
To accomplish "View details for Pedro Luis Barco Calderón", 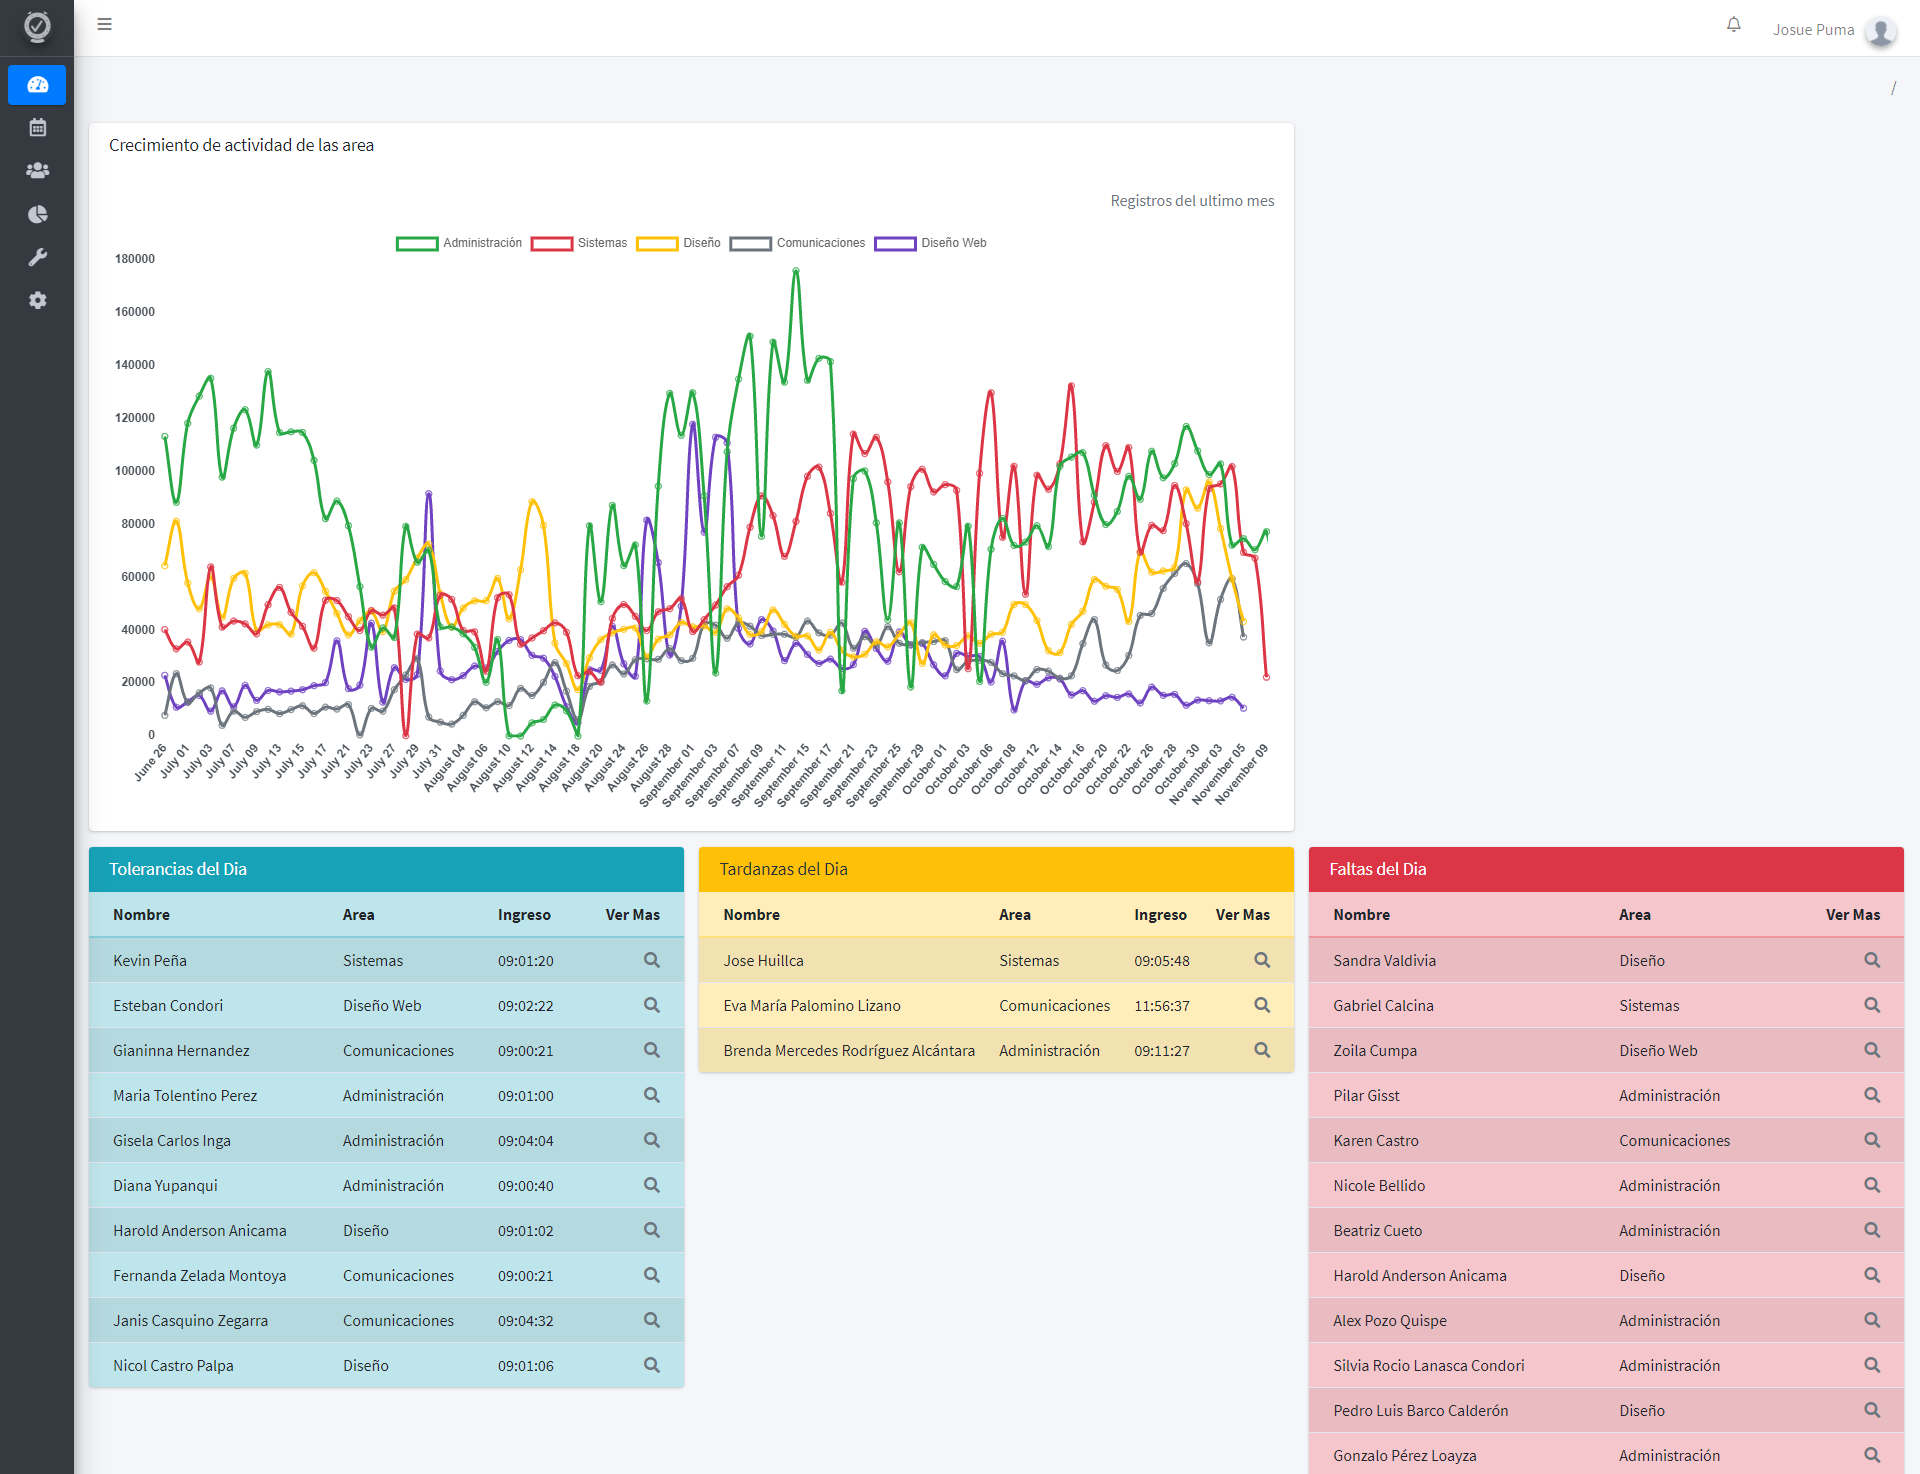I will (x=1872, y=1410).
